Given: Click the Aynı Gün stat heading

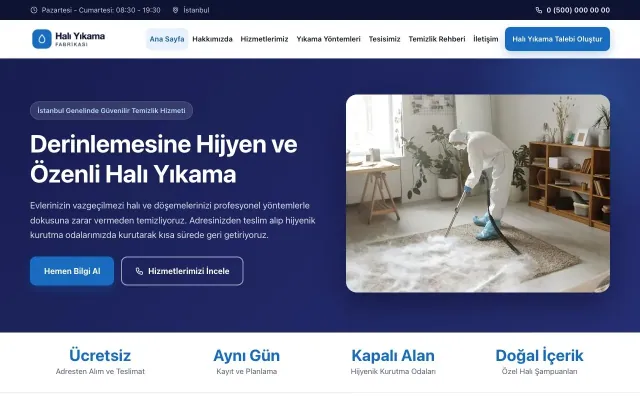Looking at the screenshot, I should tap(247, 356).
